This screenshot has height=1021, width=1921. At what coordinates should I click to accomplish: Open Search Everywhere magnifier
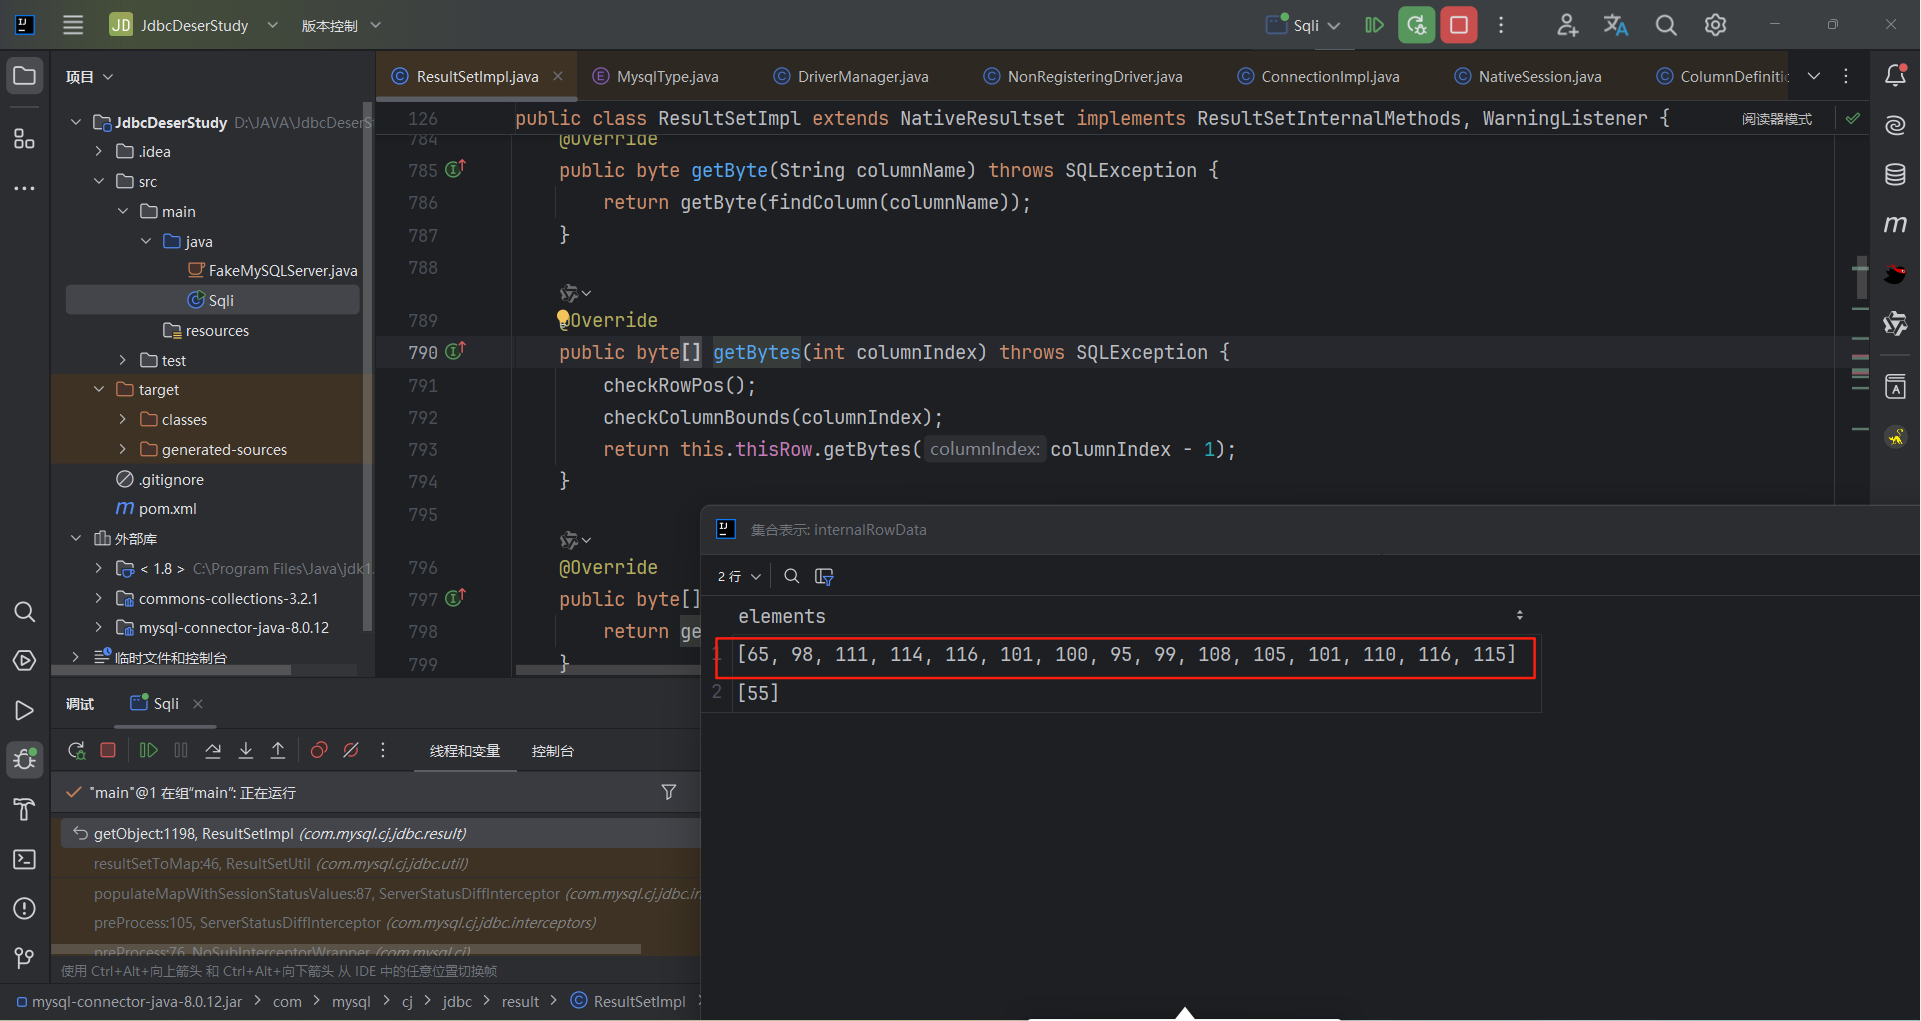point(1666,25)
